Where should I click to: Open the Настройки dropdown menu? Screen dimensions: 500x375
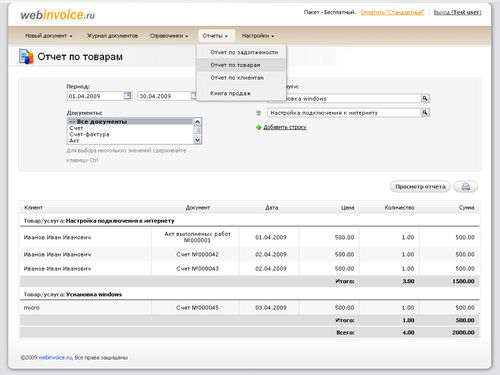click(258, 36)
